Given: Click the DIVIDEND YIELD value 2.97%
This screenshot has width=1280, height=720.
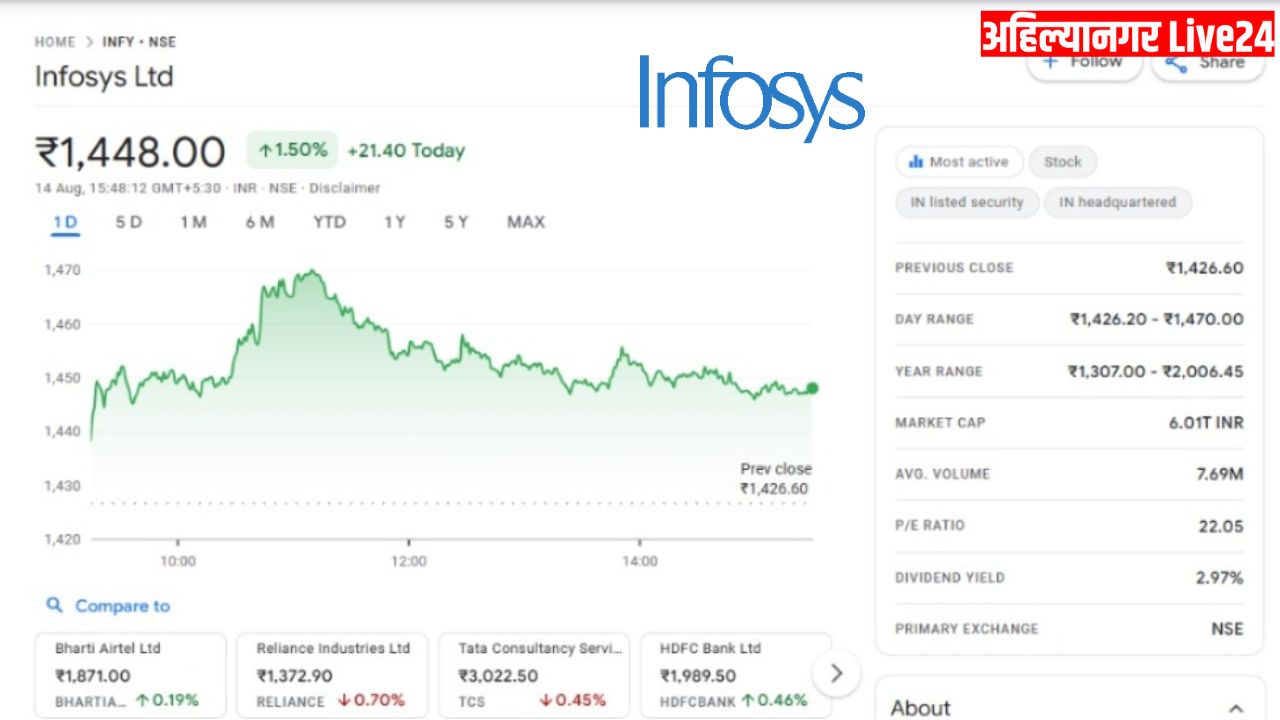Looking at the screenshot, I should pos(1220,578).
